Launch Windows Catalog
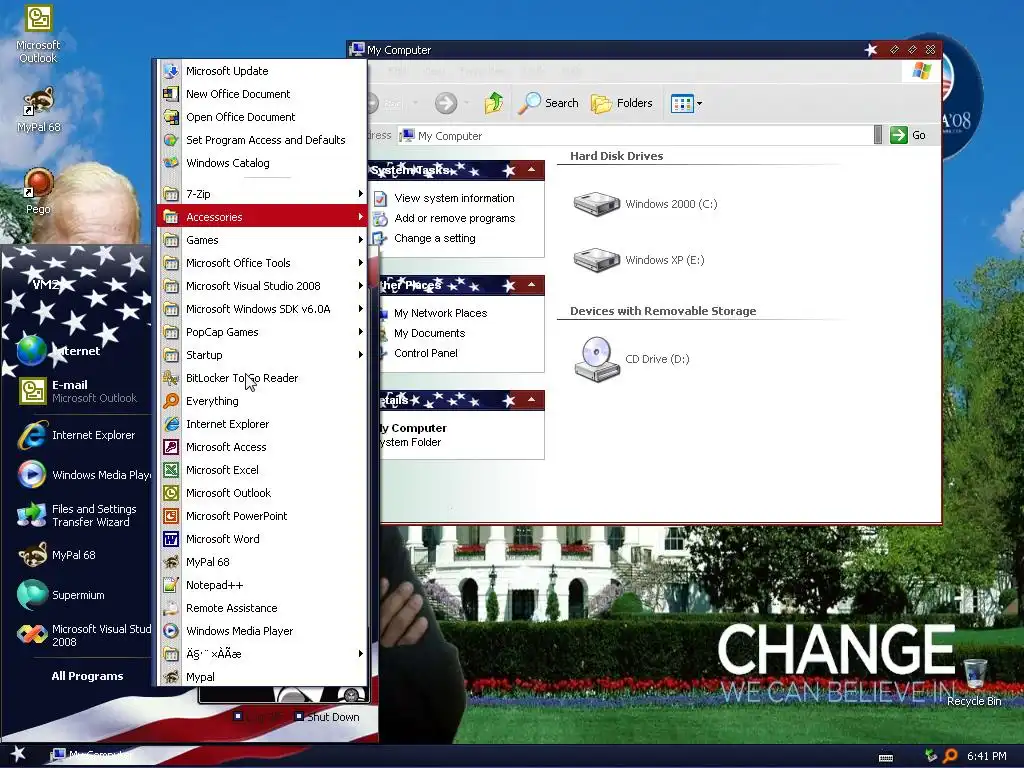1024x768 pixels. (x=261, y=163)
